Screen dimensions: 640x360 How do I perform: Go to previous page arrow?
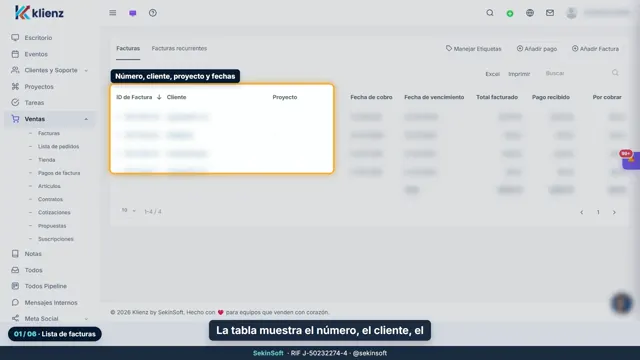[x=582, y=212]
